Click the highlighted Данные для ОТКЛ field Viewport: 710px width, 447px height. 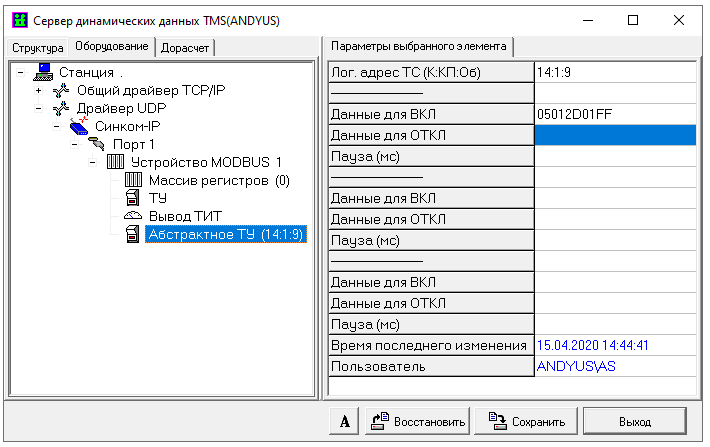[x=615, y=135]
